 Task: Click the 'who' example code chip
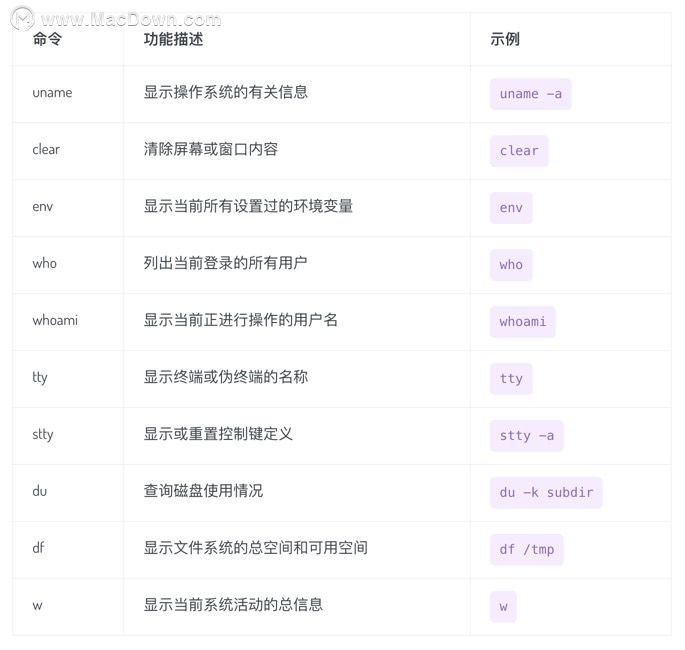511,265
